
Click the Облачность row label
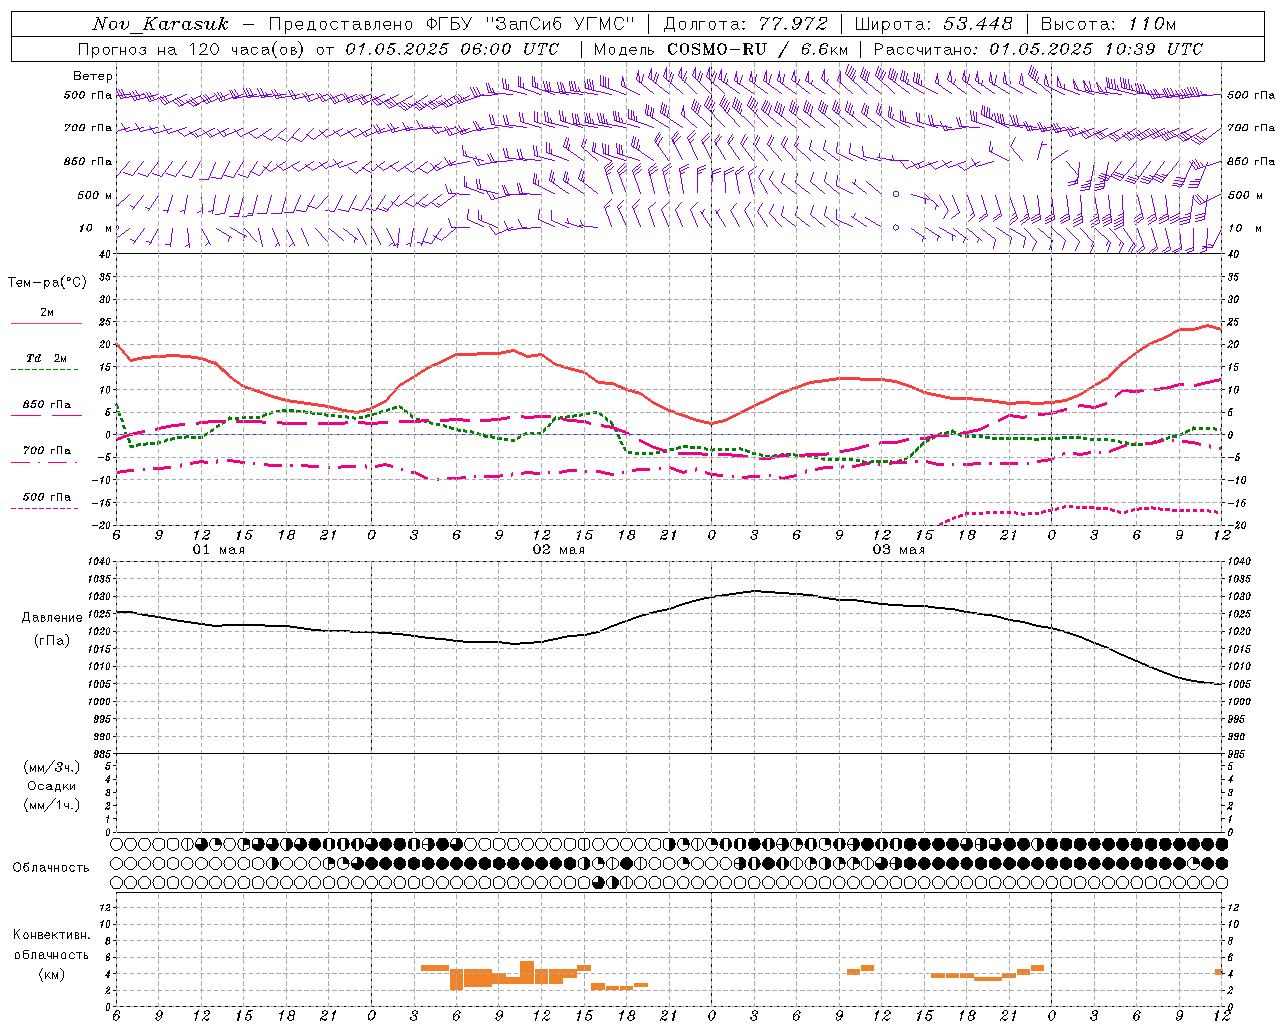point(51,867)
